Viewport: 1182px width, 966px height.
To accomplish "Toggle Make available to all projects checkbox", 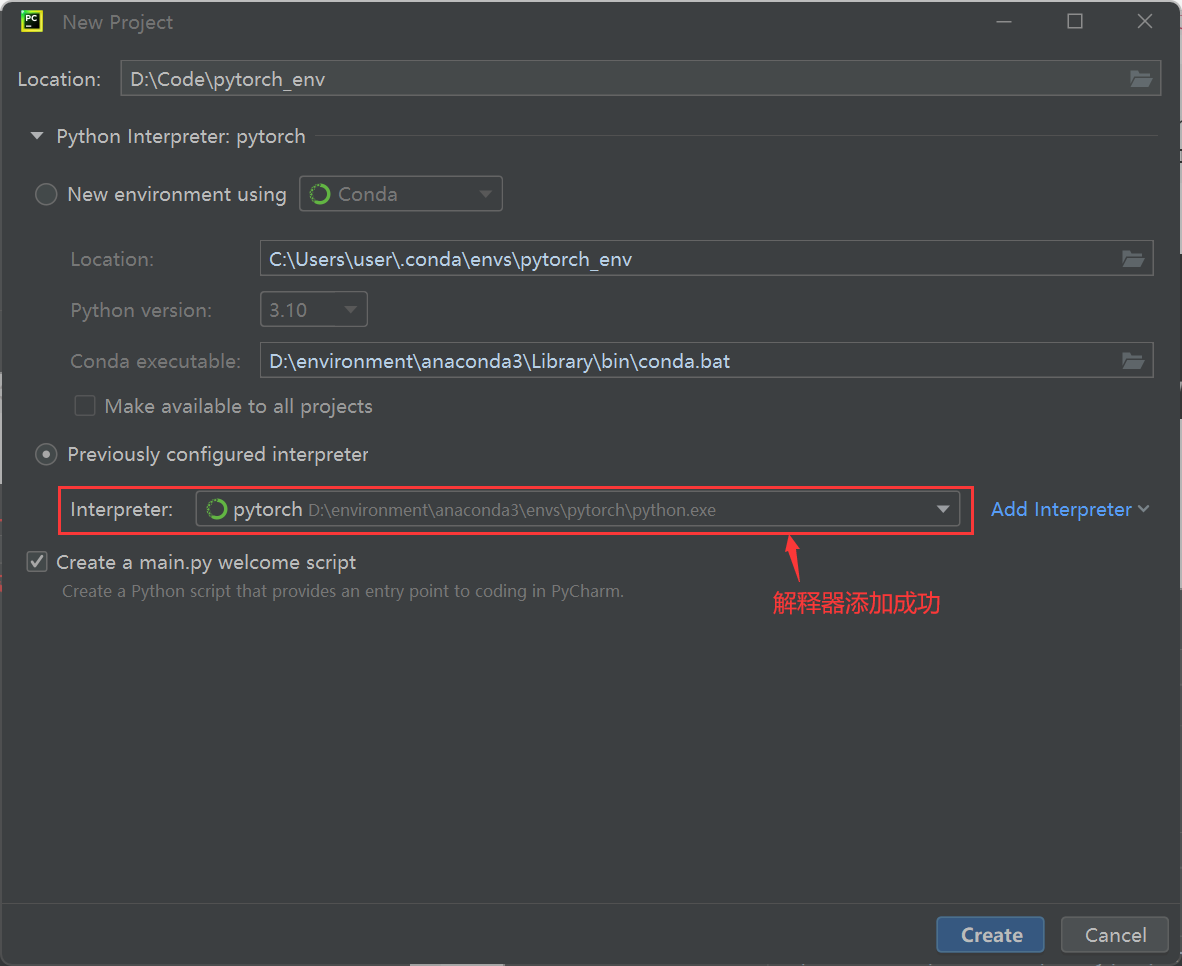I will (84, 406).
